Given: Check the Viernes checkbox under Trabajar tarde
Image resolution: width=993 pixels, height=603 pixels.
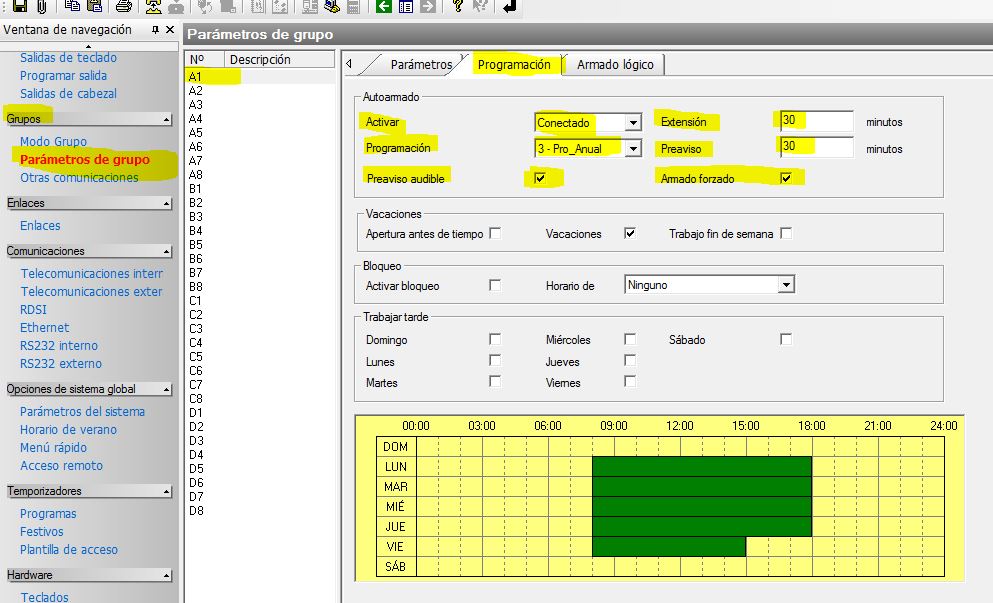Looking at the screenshot, I should point(629,381).
